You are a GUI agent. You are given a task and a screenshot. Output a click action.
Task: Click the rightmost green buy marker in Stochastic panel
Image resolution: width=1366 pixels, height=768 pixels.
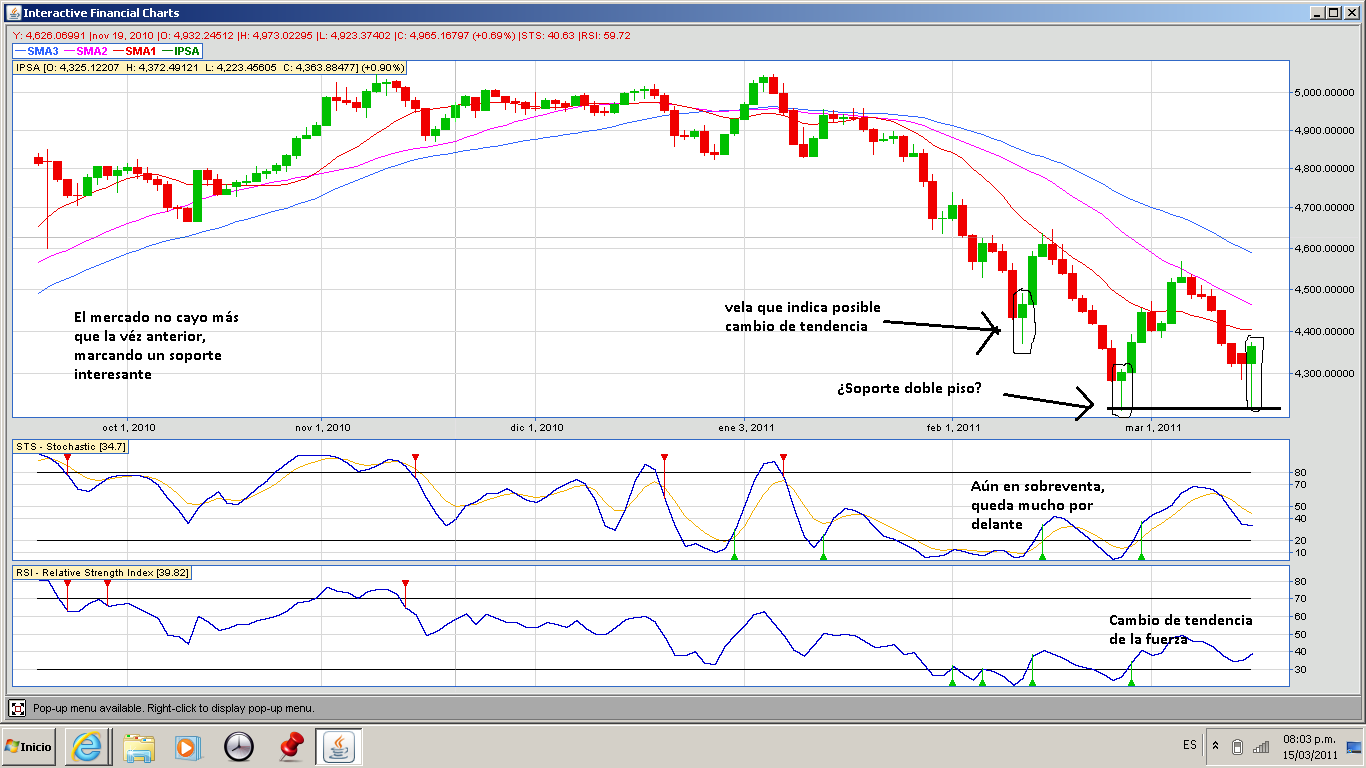[1141, 555]
